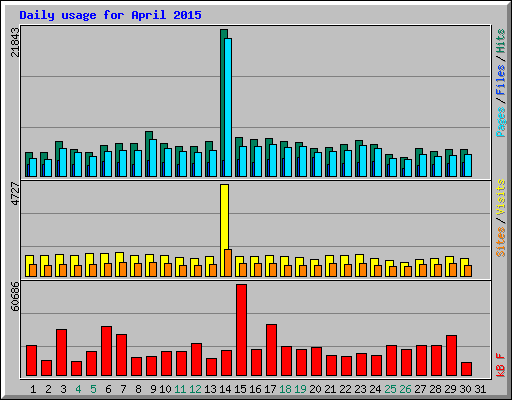
Task: Click the red "KB F" legend label
Action: pyautogui.click(x=501, y=365)
